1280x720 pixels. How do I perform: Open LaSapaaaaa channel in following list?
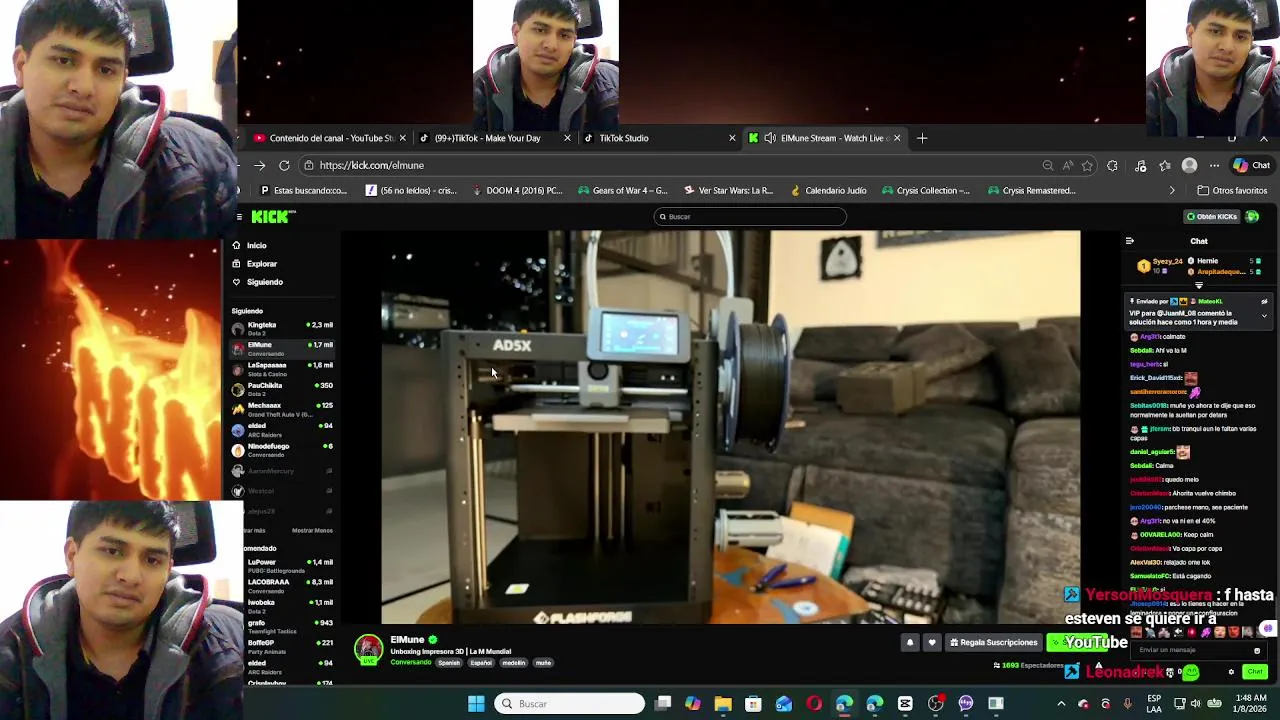283,368
